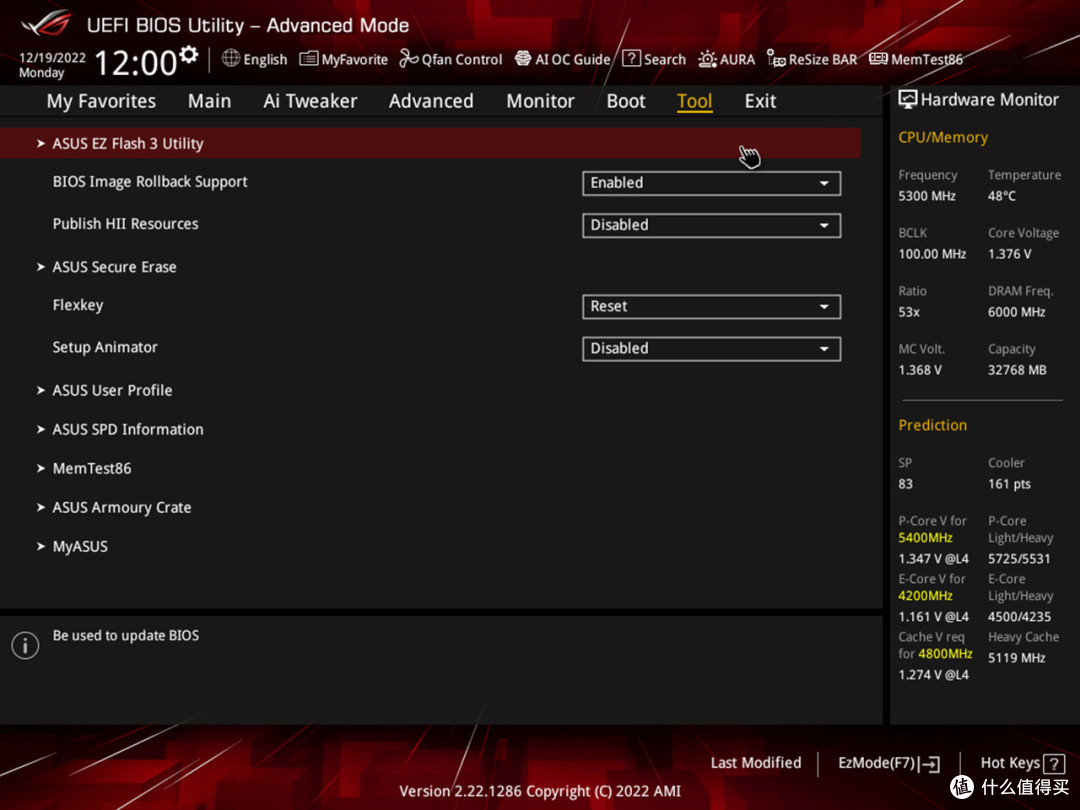Click Hardware Monitor screen icon
This screenshot has width=1080, height=810.
point(908,100)
